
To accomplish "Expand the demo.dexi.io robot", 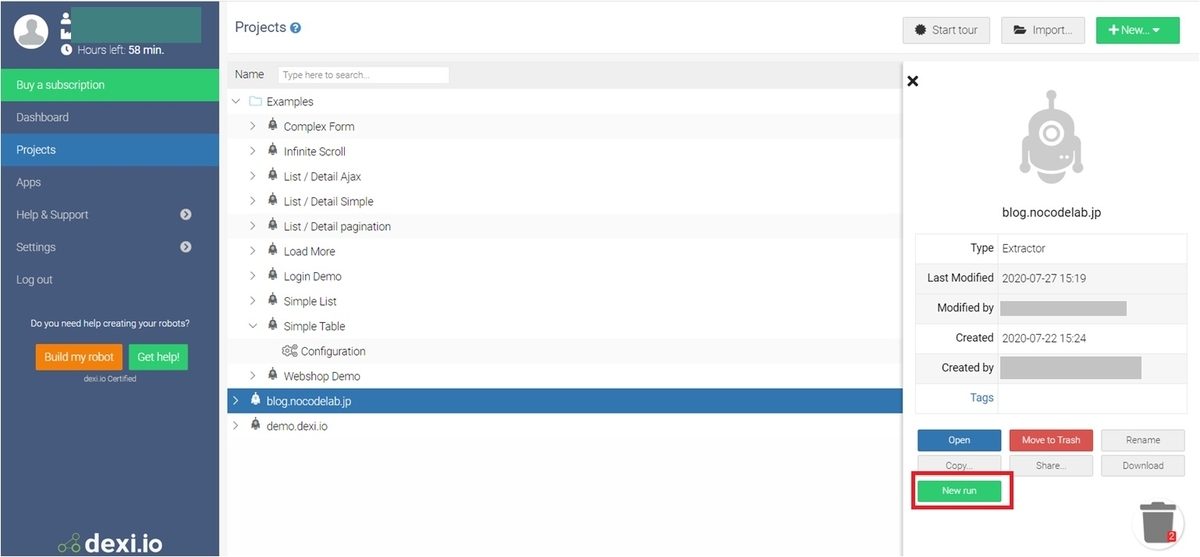I will click(x=236, y=425).
